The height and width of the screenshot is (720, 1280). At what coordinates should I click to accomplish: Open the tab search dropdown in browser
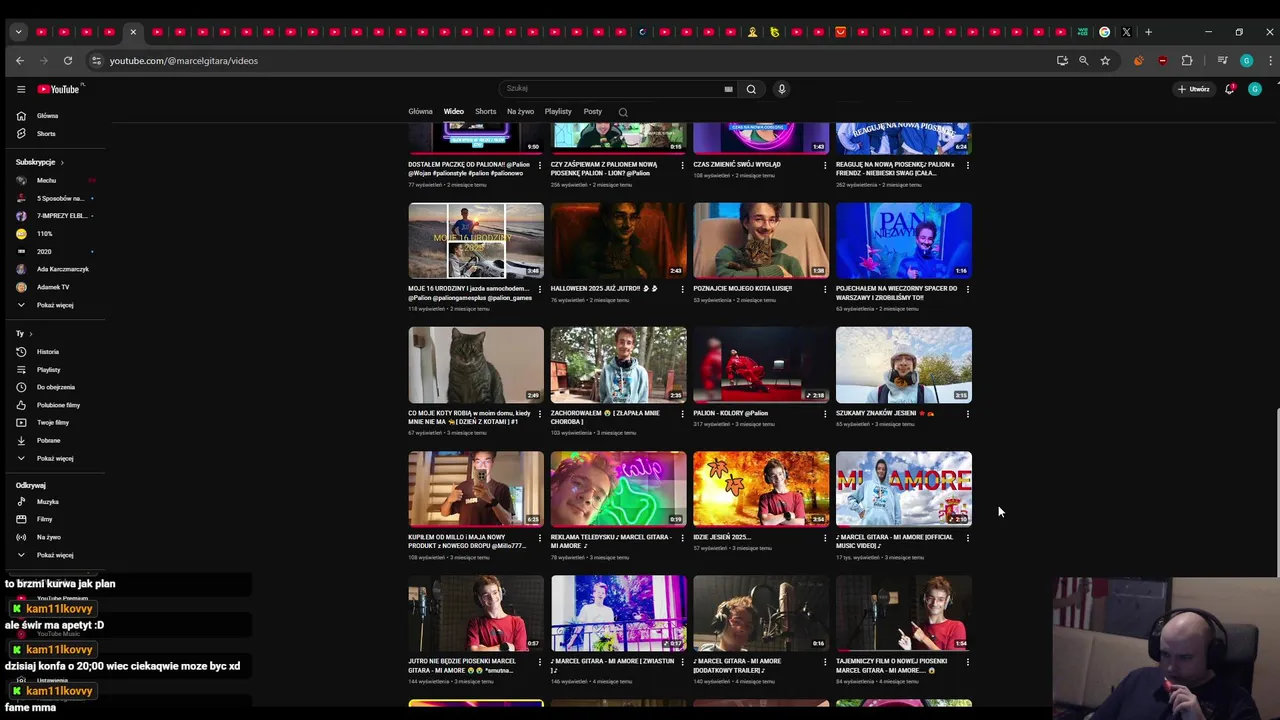(x=18, y=32)
